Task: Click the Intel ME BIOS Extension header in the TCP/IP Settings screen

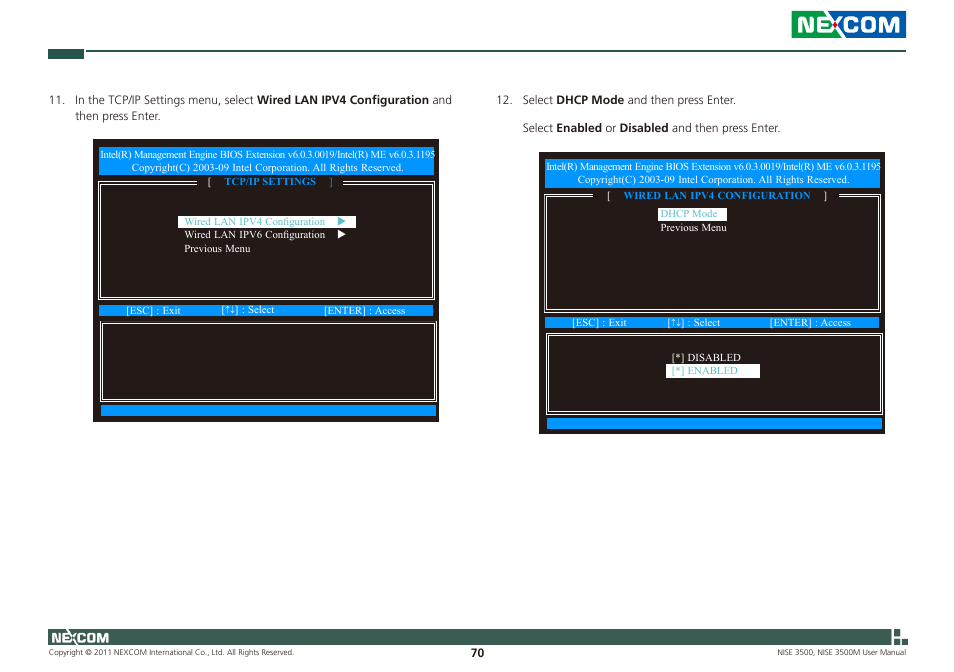Action: (x=266, y=161)
